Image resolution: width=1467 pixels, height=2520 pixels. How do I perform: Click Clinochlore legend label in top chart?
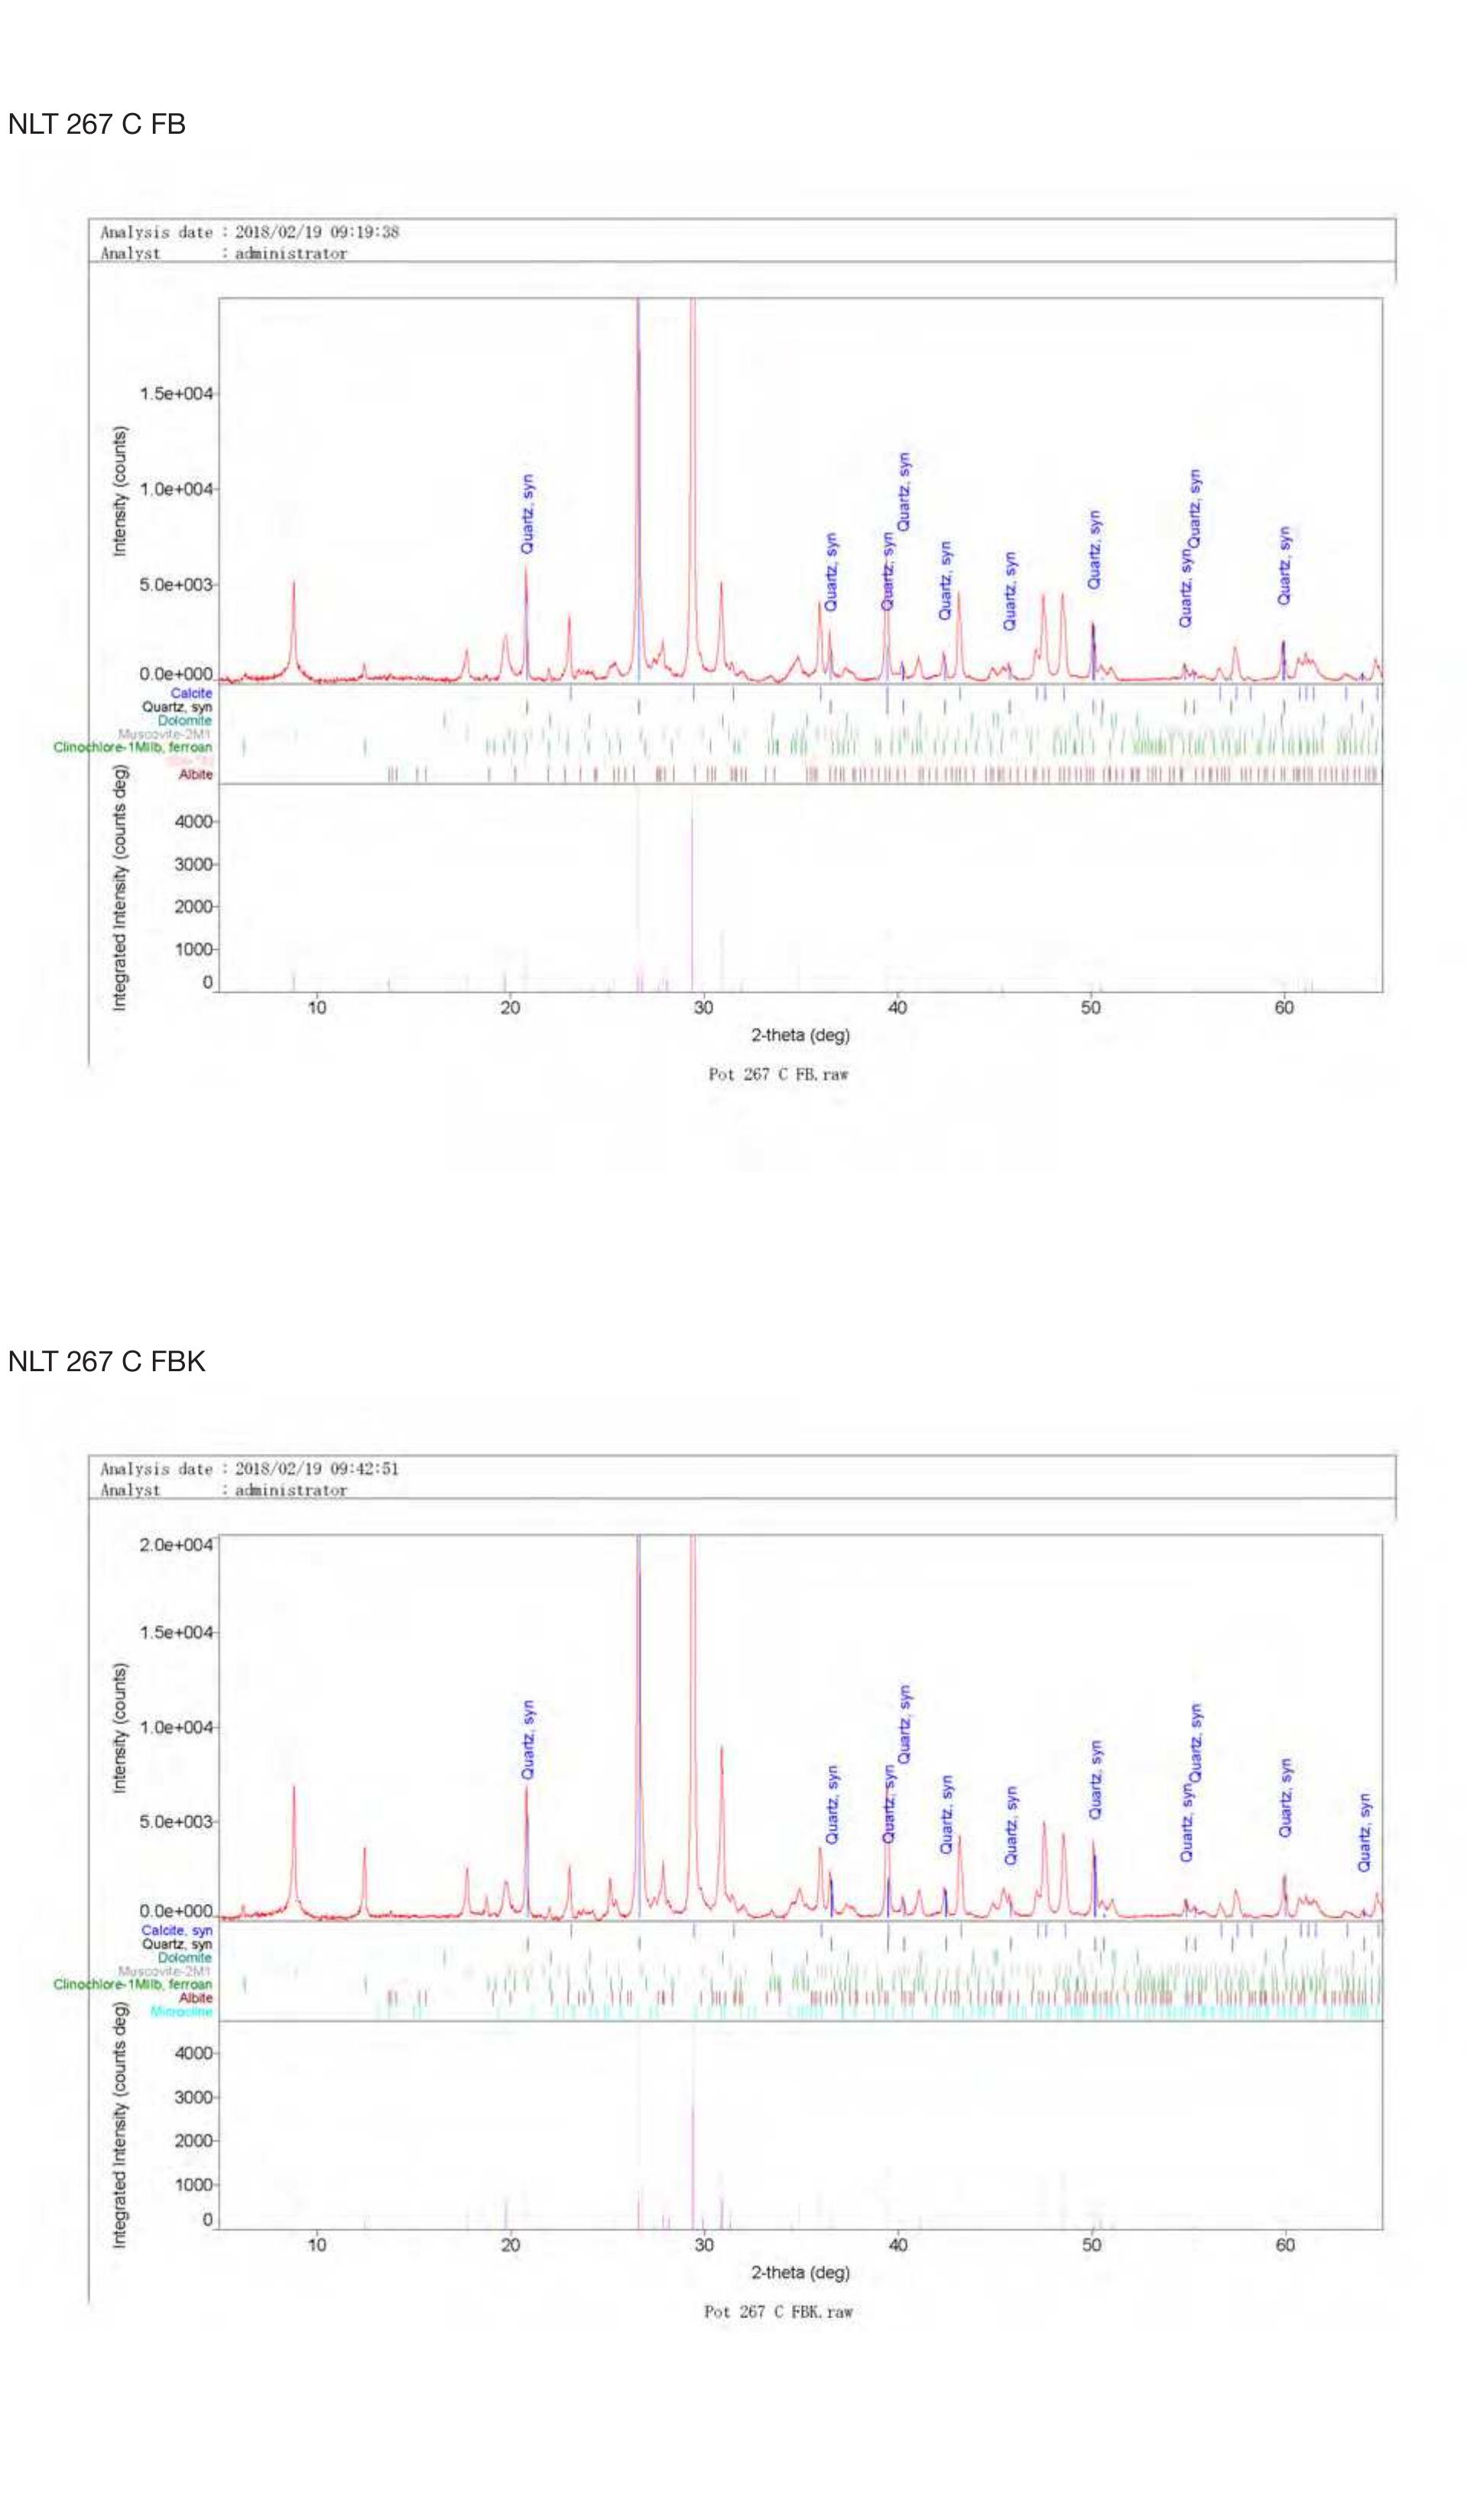pos(133,747)
